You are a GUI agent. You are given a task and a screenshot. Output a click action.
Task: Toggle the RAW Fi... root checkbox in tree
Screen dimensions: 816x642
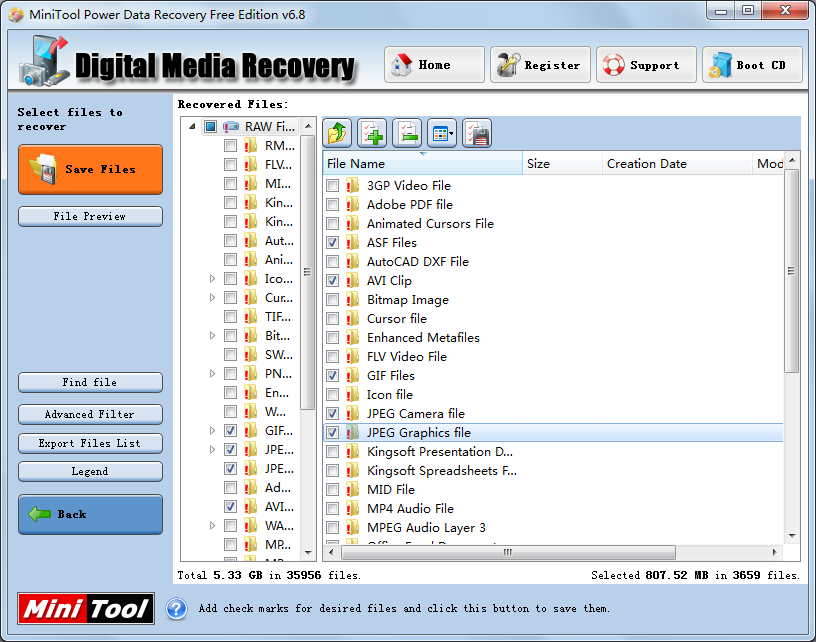[x=210, y=126]
